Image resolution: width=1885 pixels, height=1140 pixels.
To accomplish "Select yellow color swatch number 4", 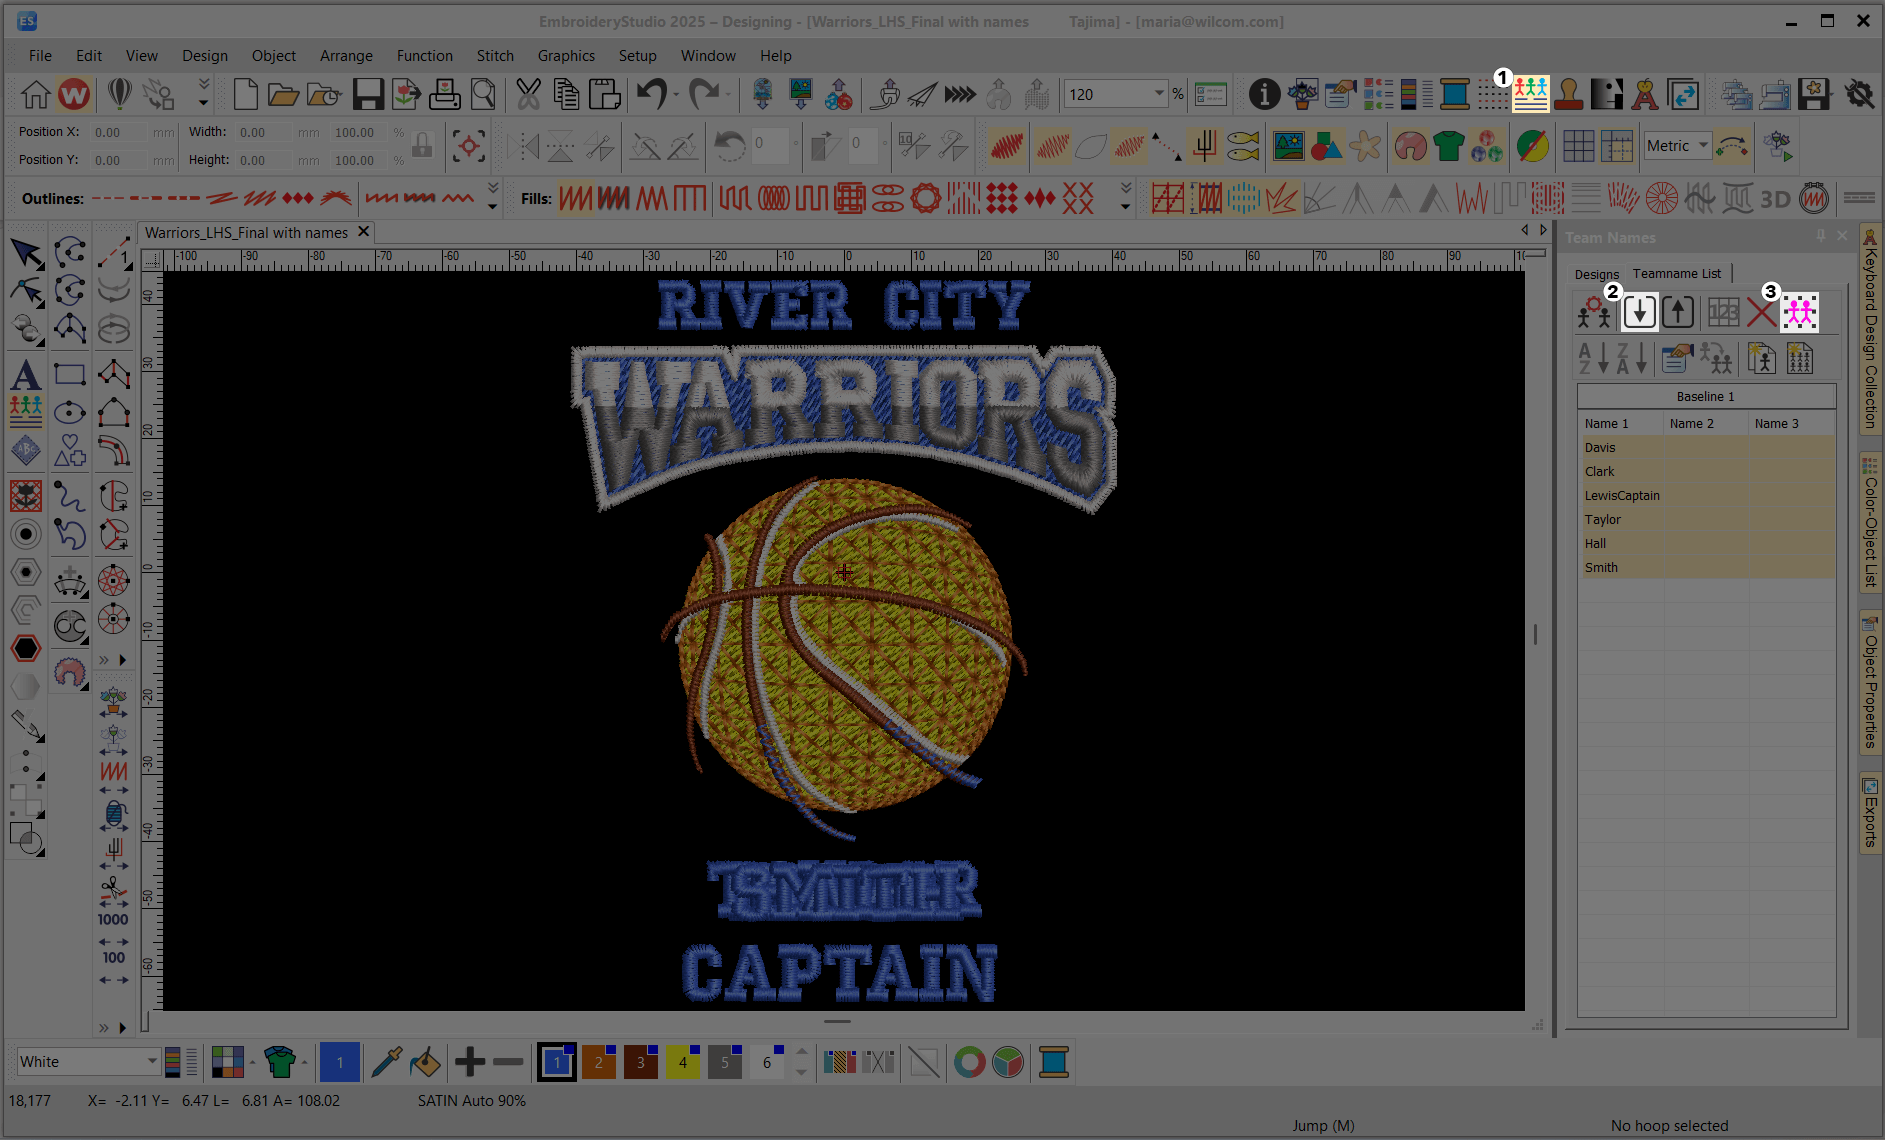I will click(683, 1062).
